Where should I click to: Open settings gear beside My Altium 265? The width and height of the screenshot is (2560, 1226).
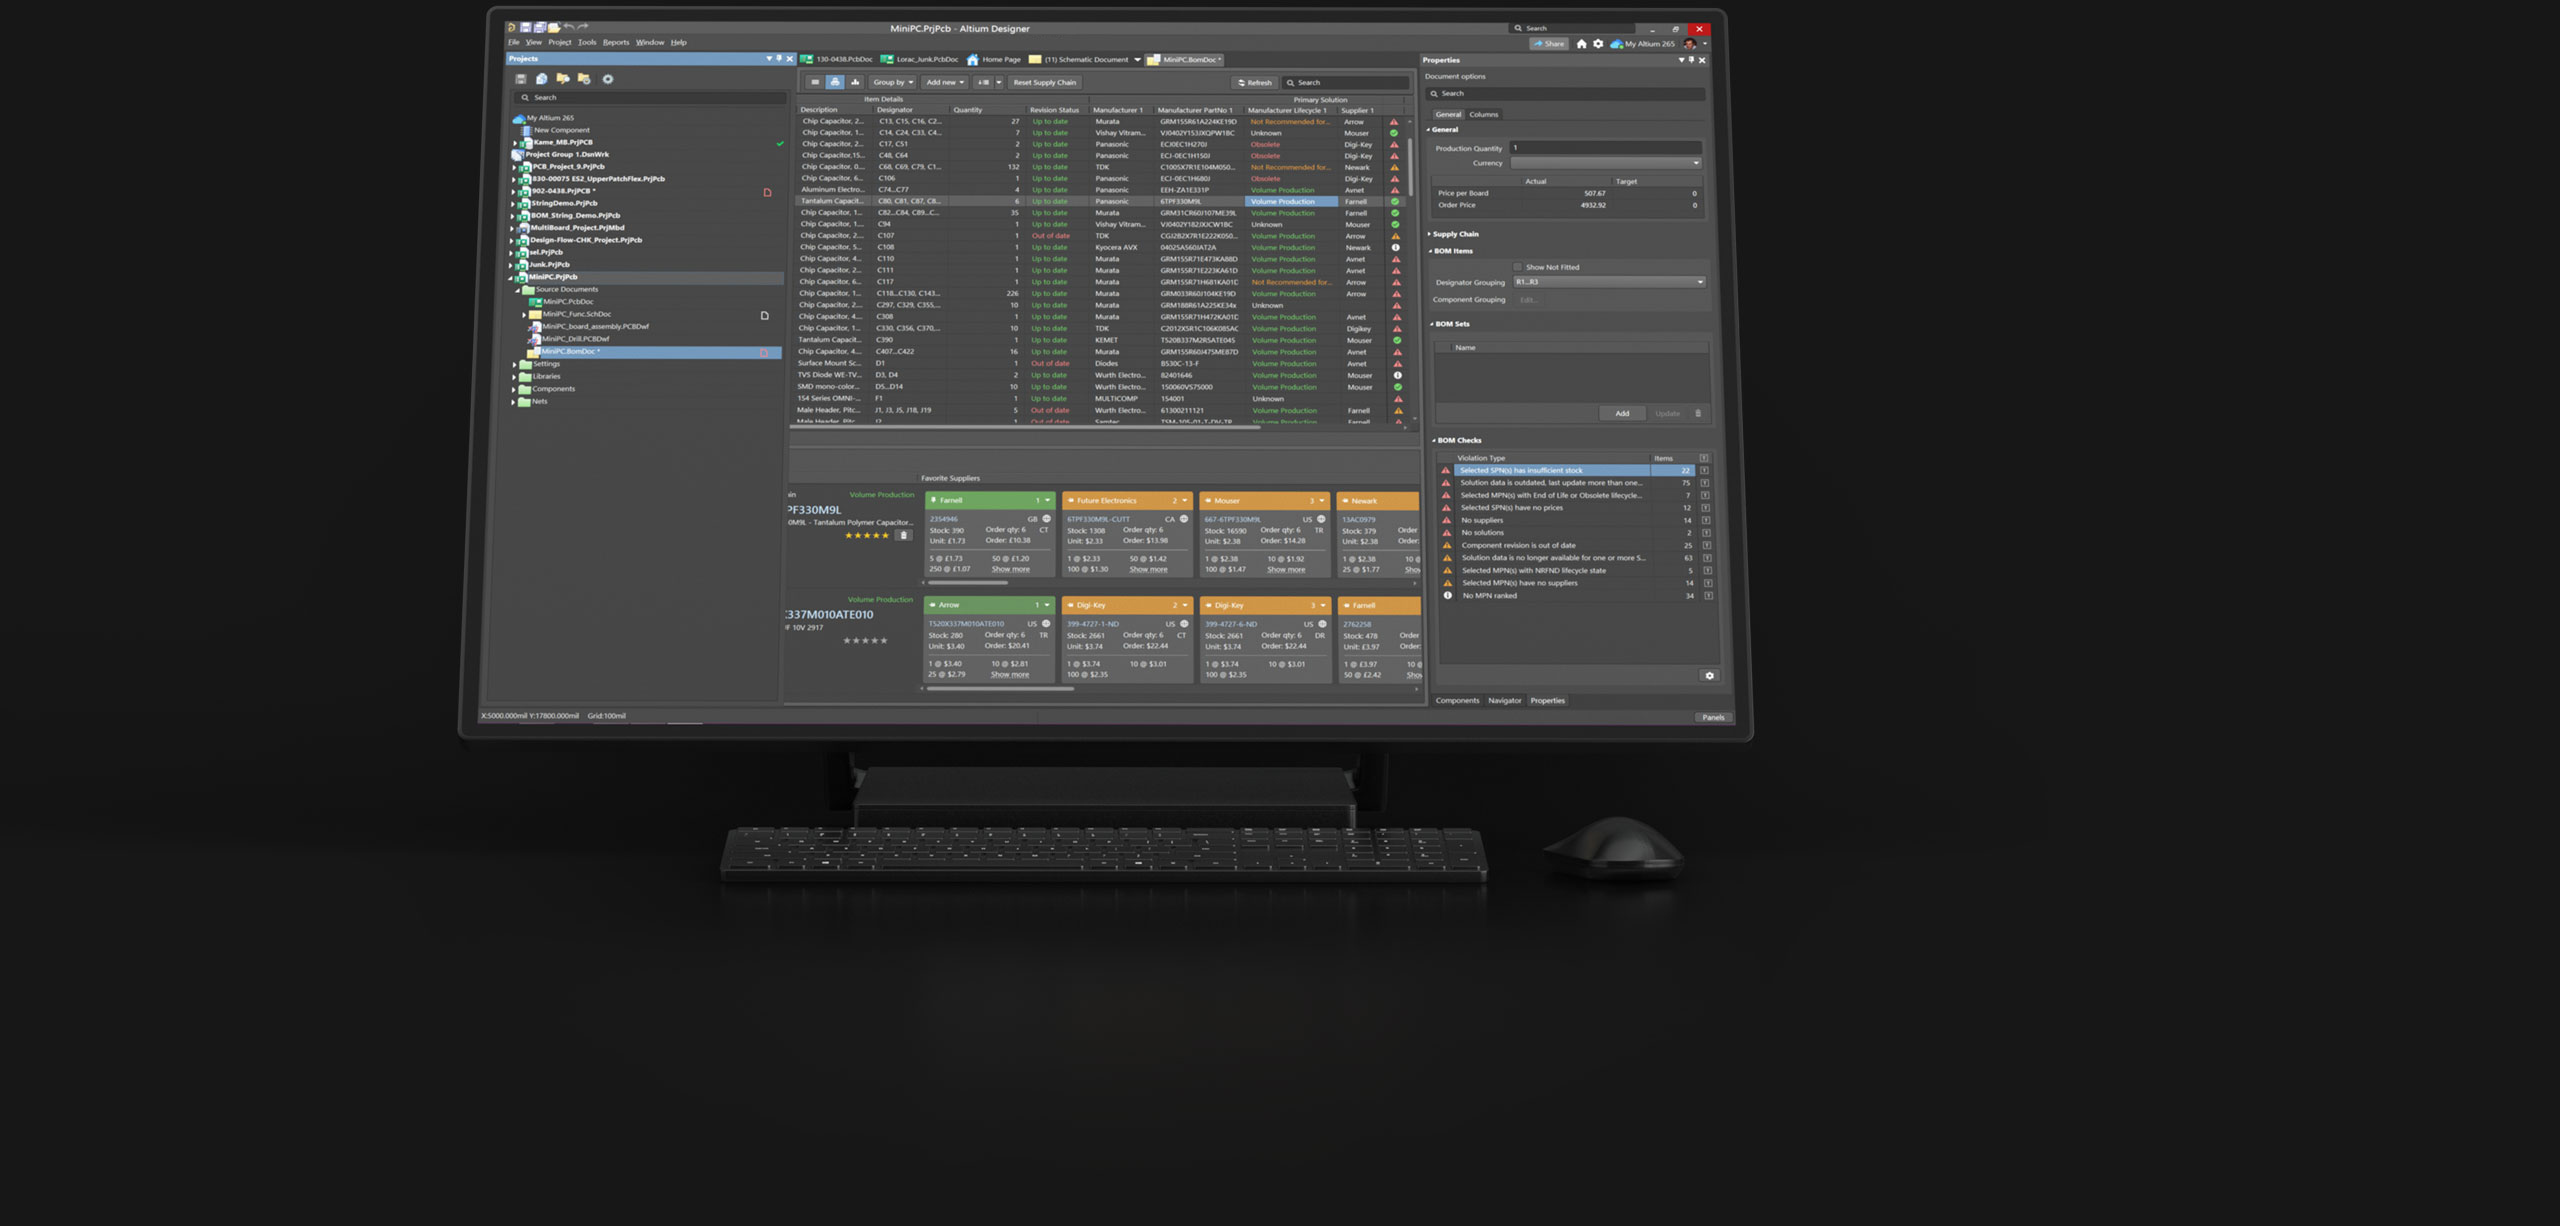pyautogui.click(x=1598, y=44)
